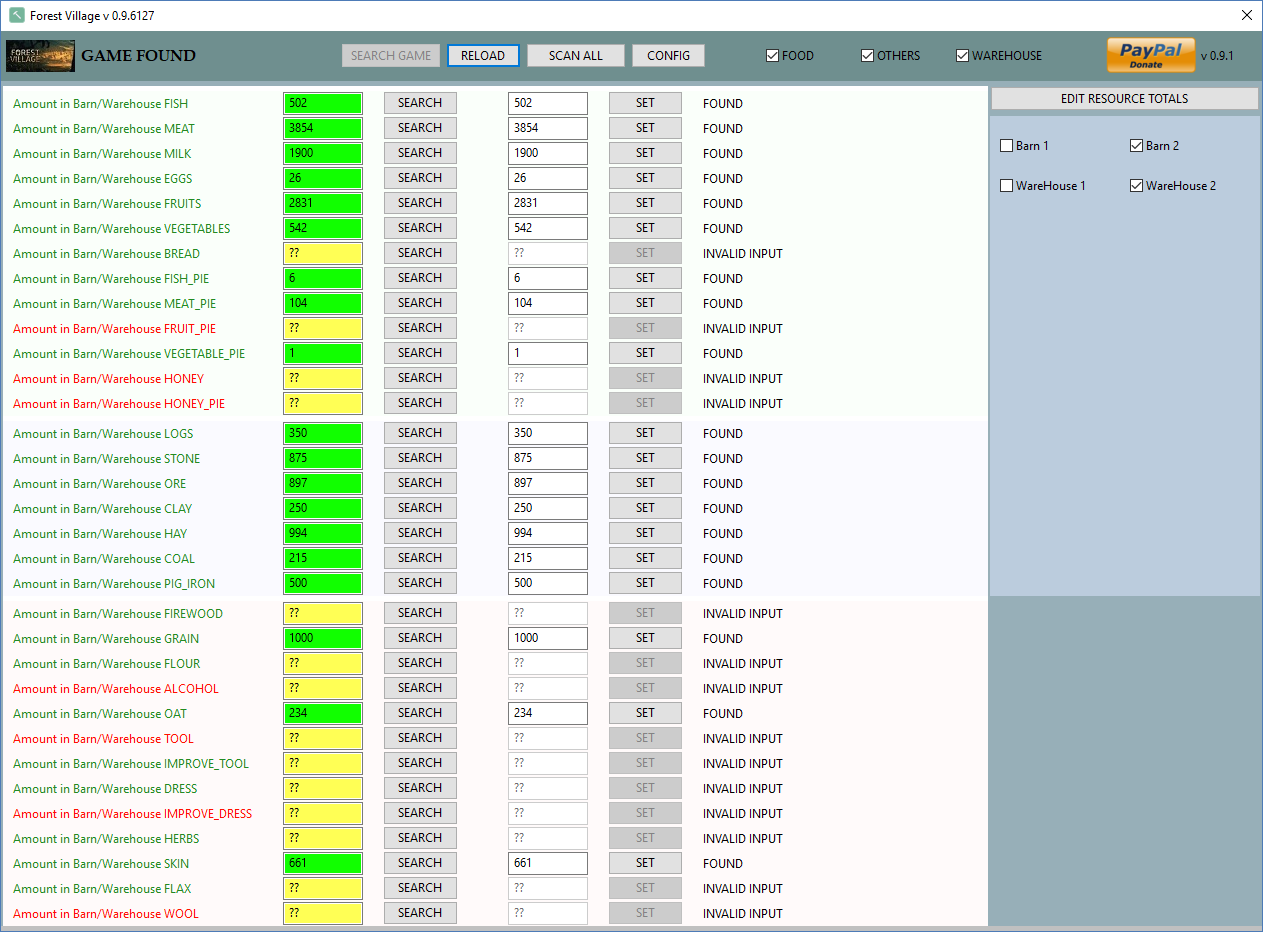Click the yellow BREAD amount field
This screenshot has width=1263, height=932.
(x=323, y=253)
